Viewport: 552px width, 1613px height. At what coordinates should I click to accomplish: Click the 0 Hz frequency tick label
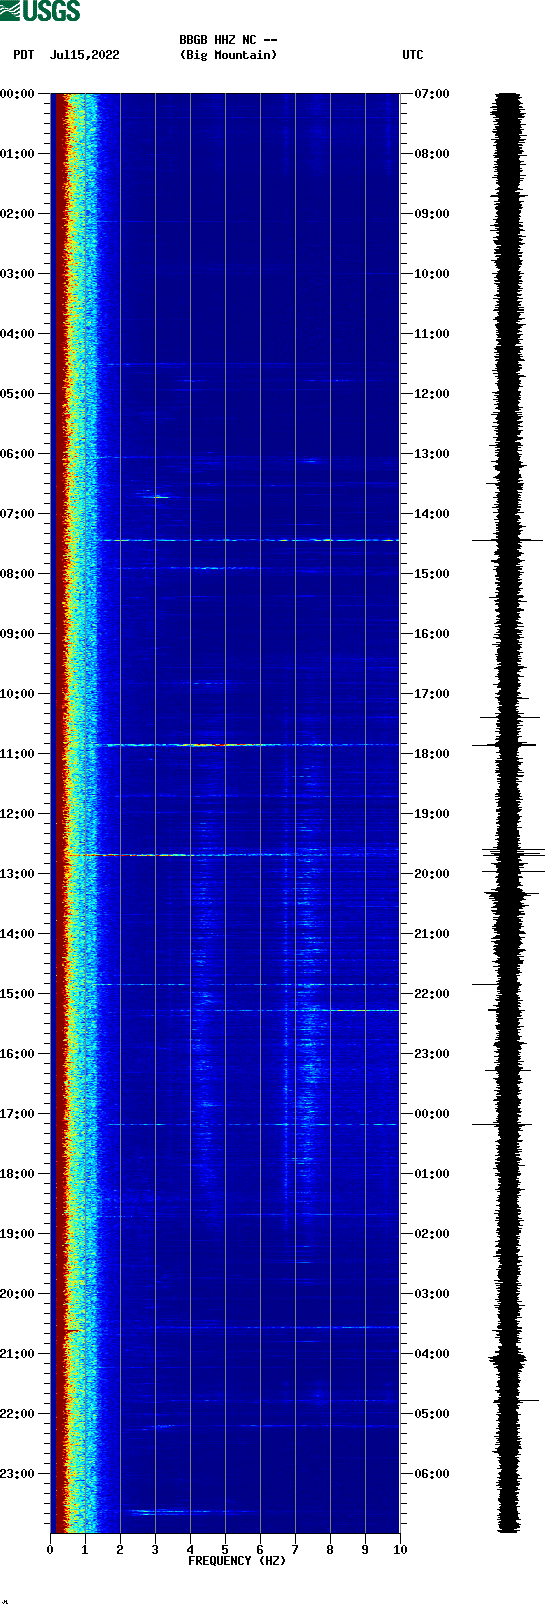[50, 1550]
